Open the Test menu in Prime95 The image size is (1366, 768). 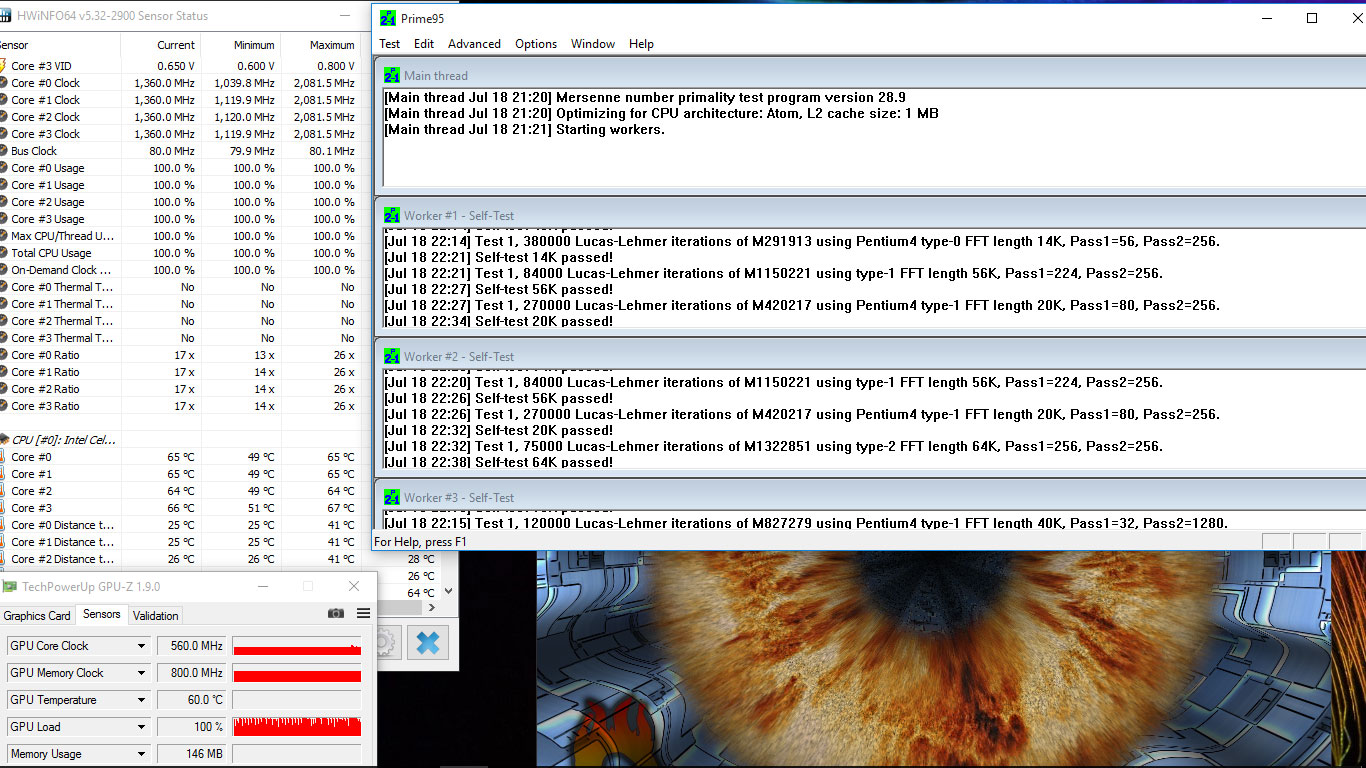pos(390,44)
